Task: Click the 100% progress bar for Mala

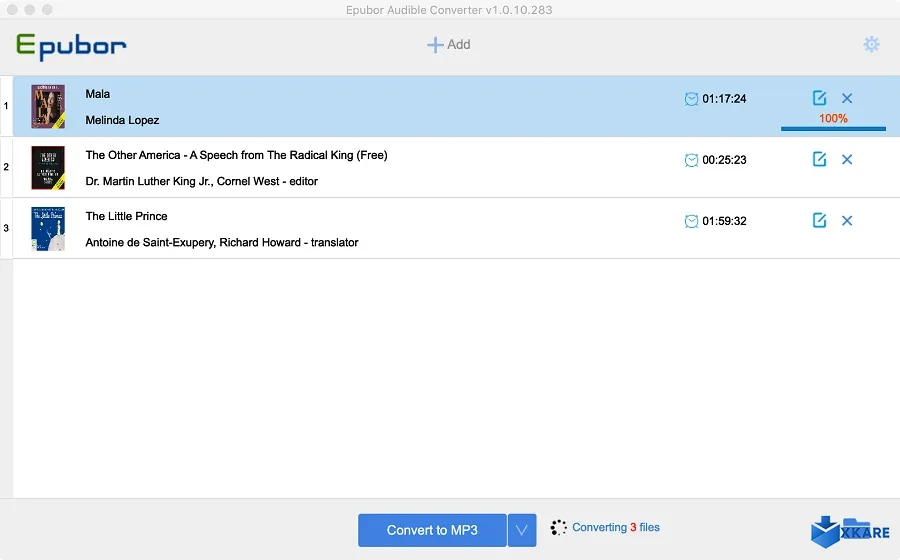Action: [833, 129]
